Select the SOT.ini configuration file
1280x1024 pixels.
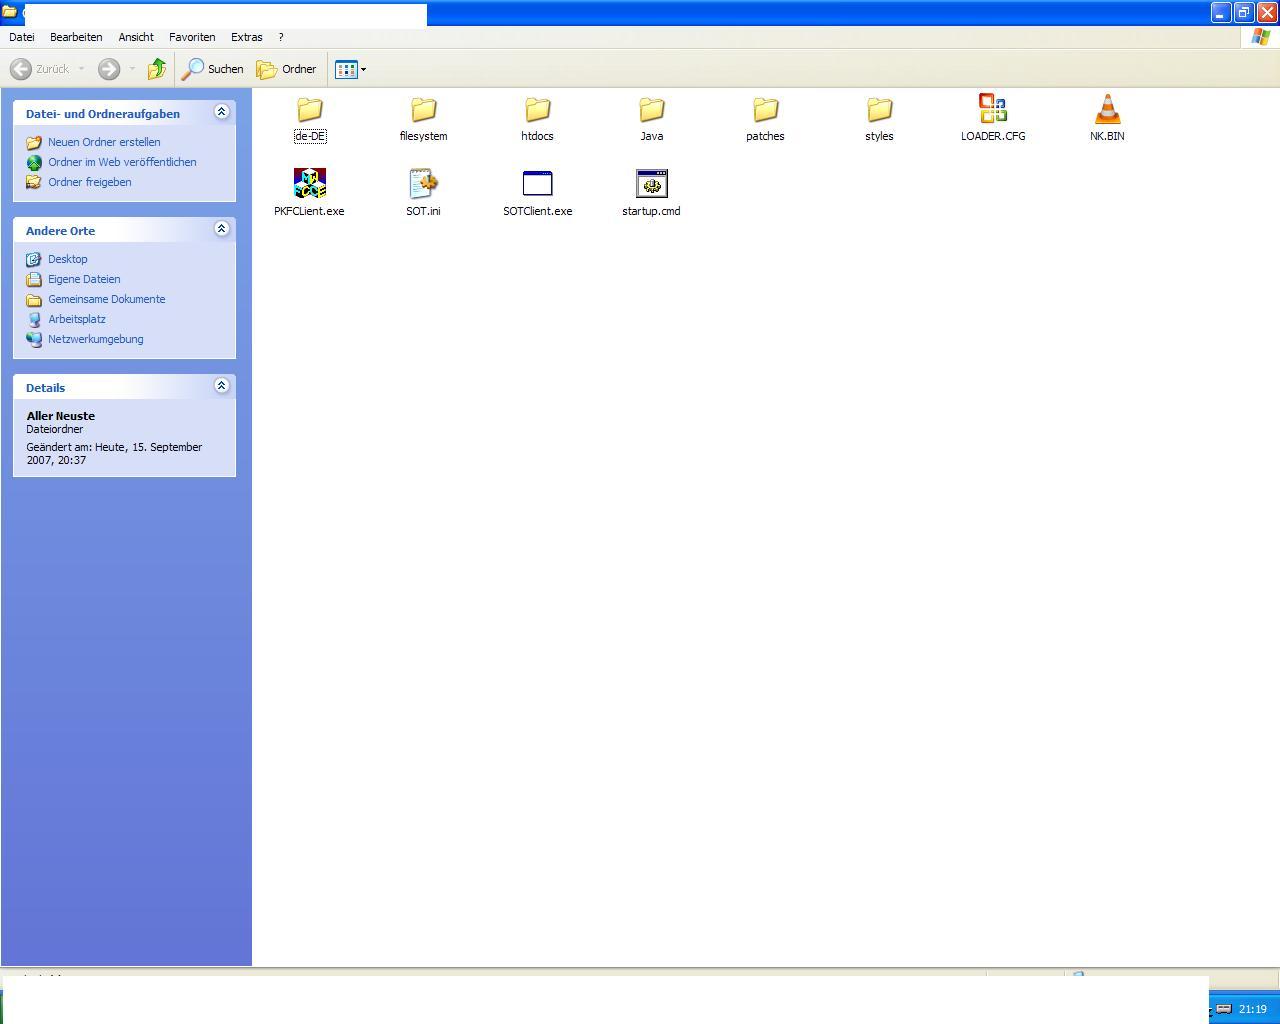point(423,184)
